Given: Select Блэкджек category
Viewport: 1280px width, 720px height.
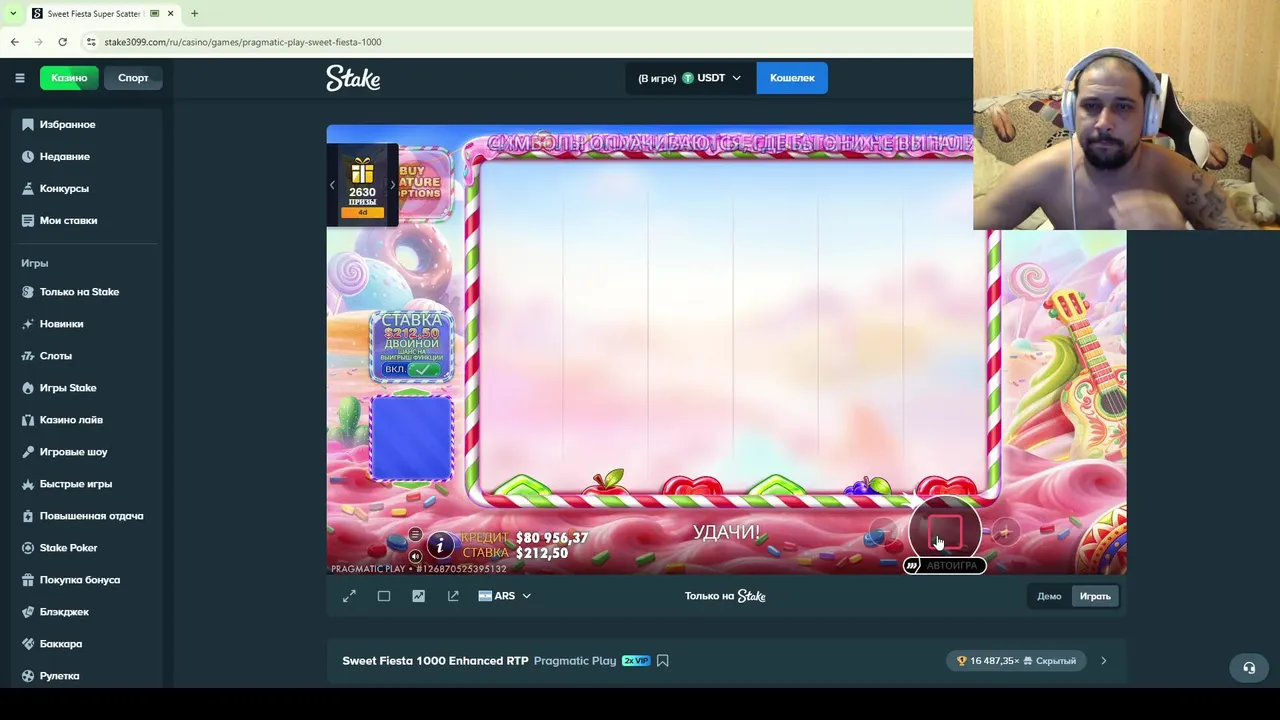Looking at the screenshot, I should click(87, 612).
